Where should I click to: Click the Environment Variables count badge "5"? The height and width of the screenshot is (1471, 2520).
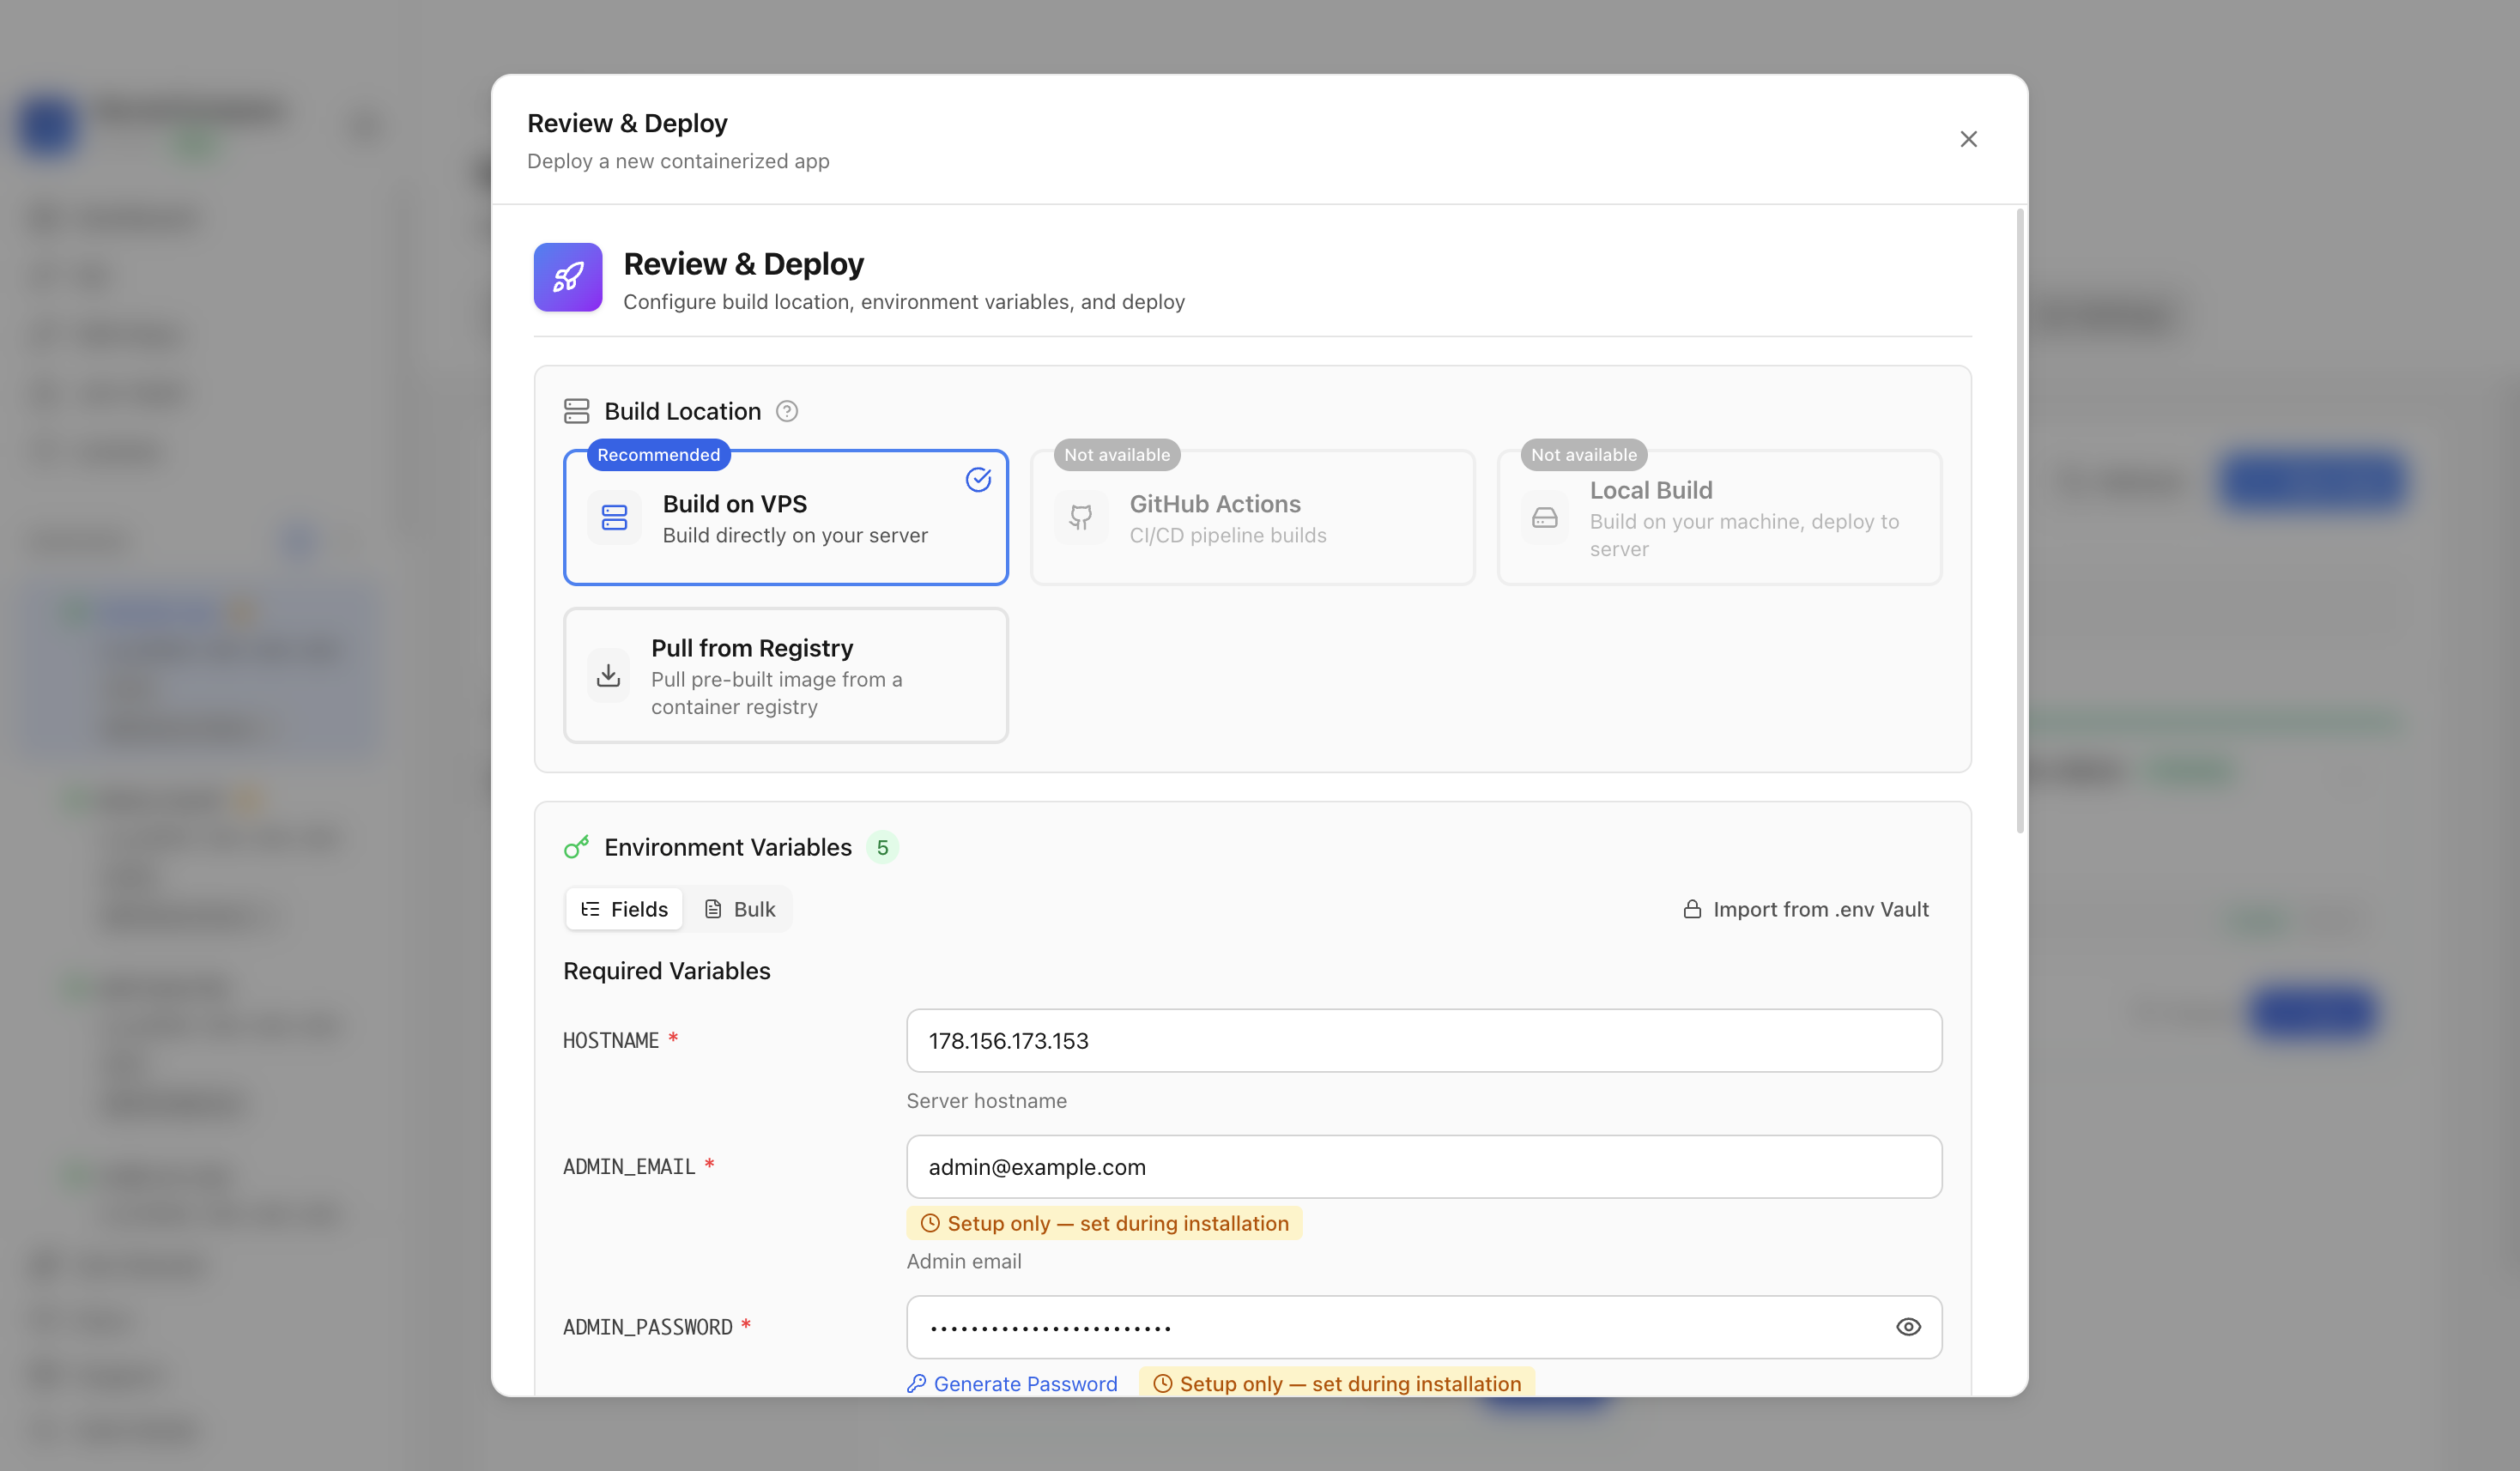pyautogui.click(x=882, y=847)
